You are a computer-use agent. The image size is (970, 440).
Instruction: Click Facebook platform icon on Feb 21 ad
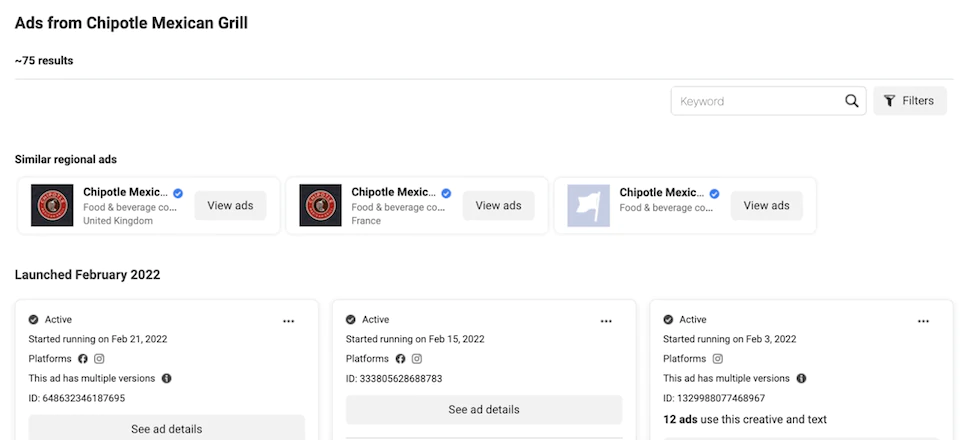tap(83, 359)
